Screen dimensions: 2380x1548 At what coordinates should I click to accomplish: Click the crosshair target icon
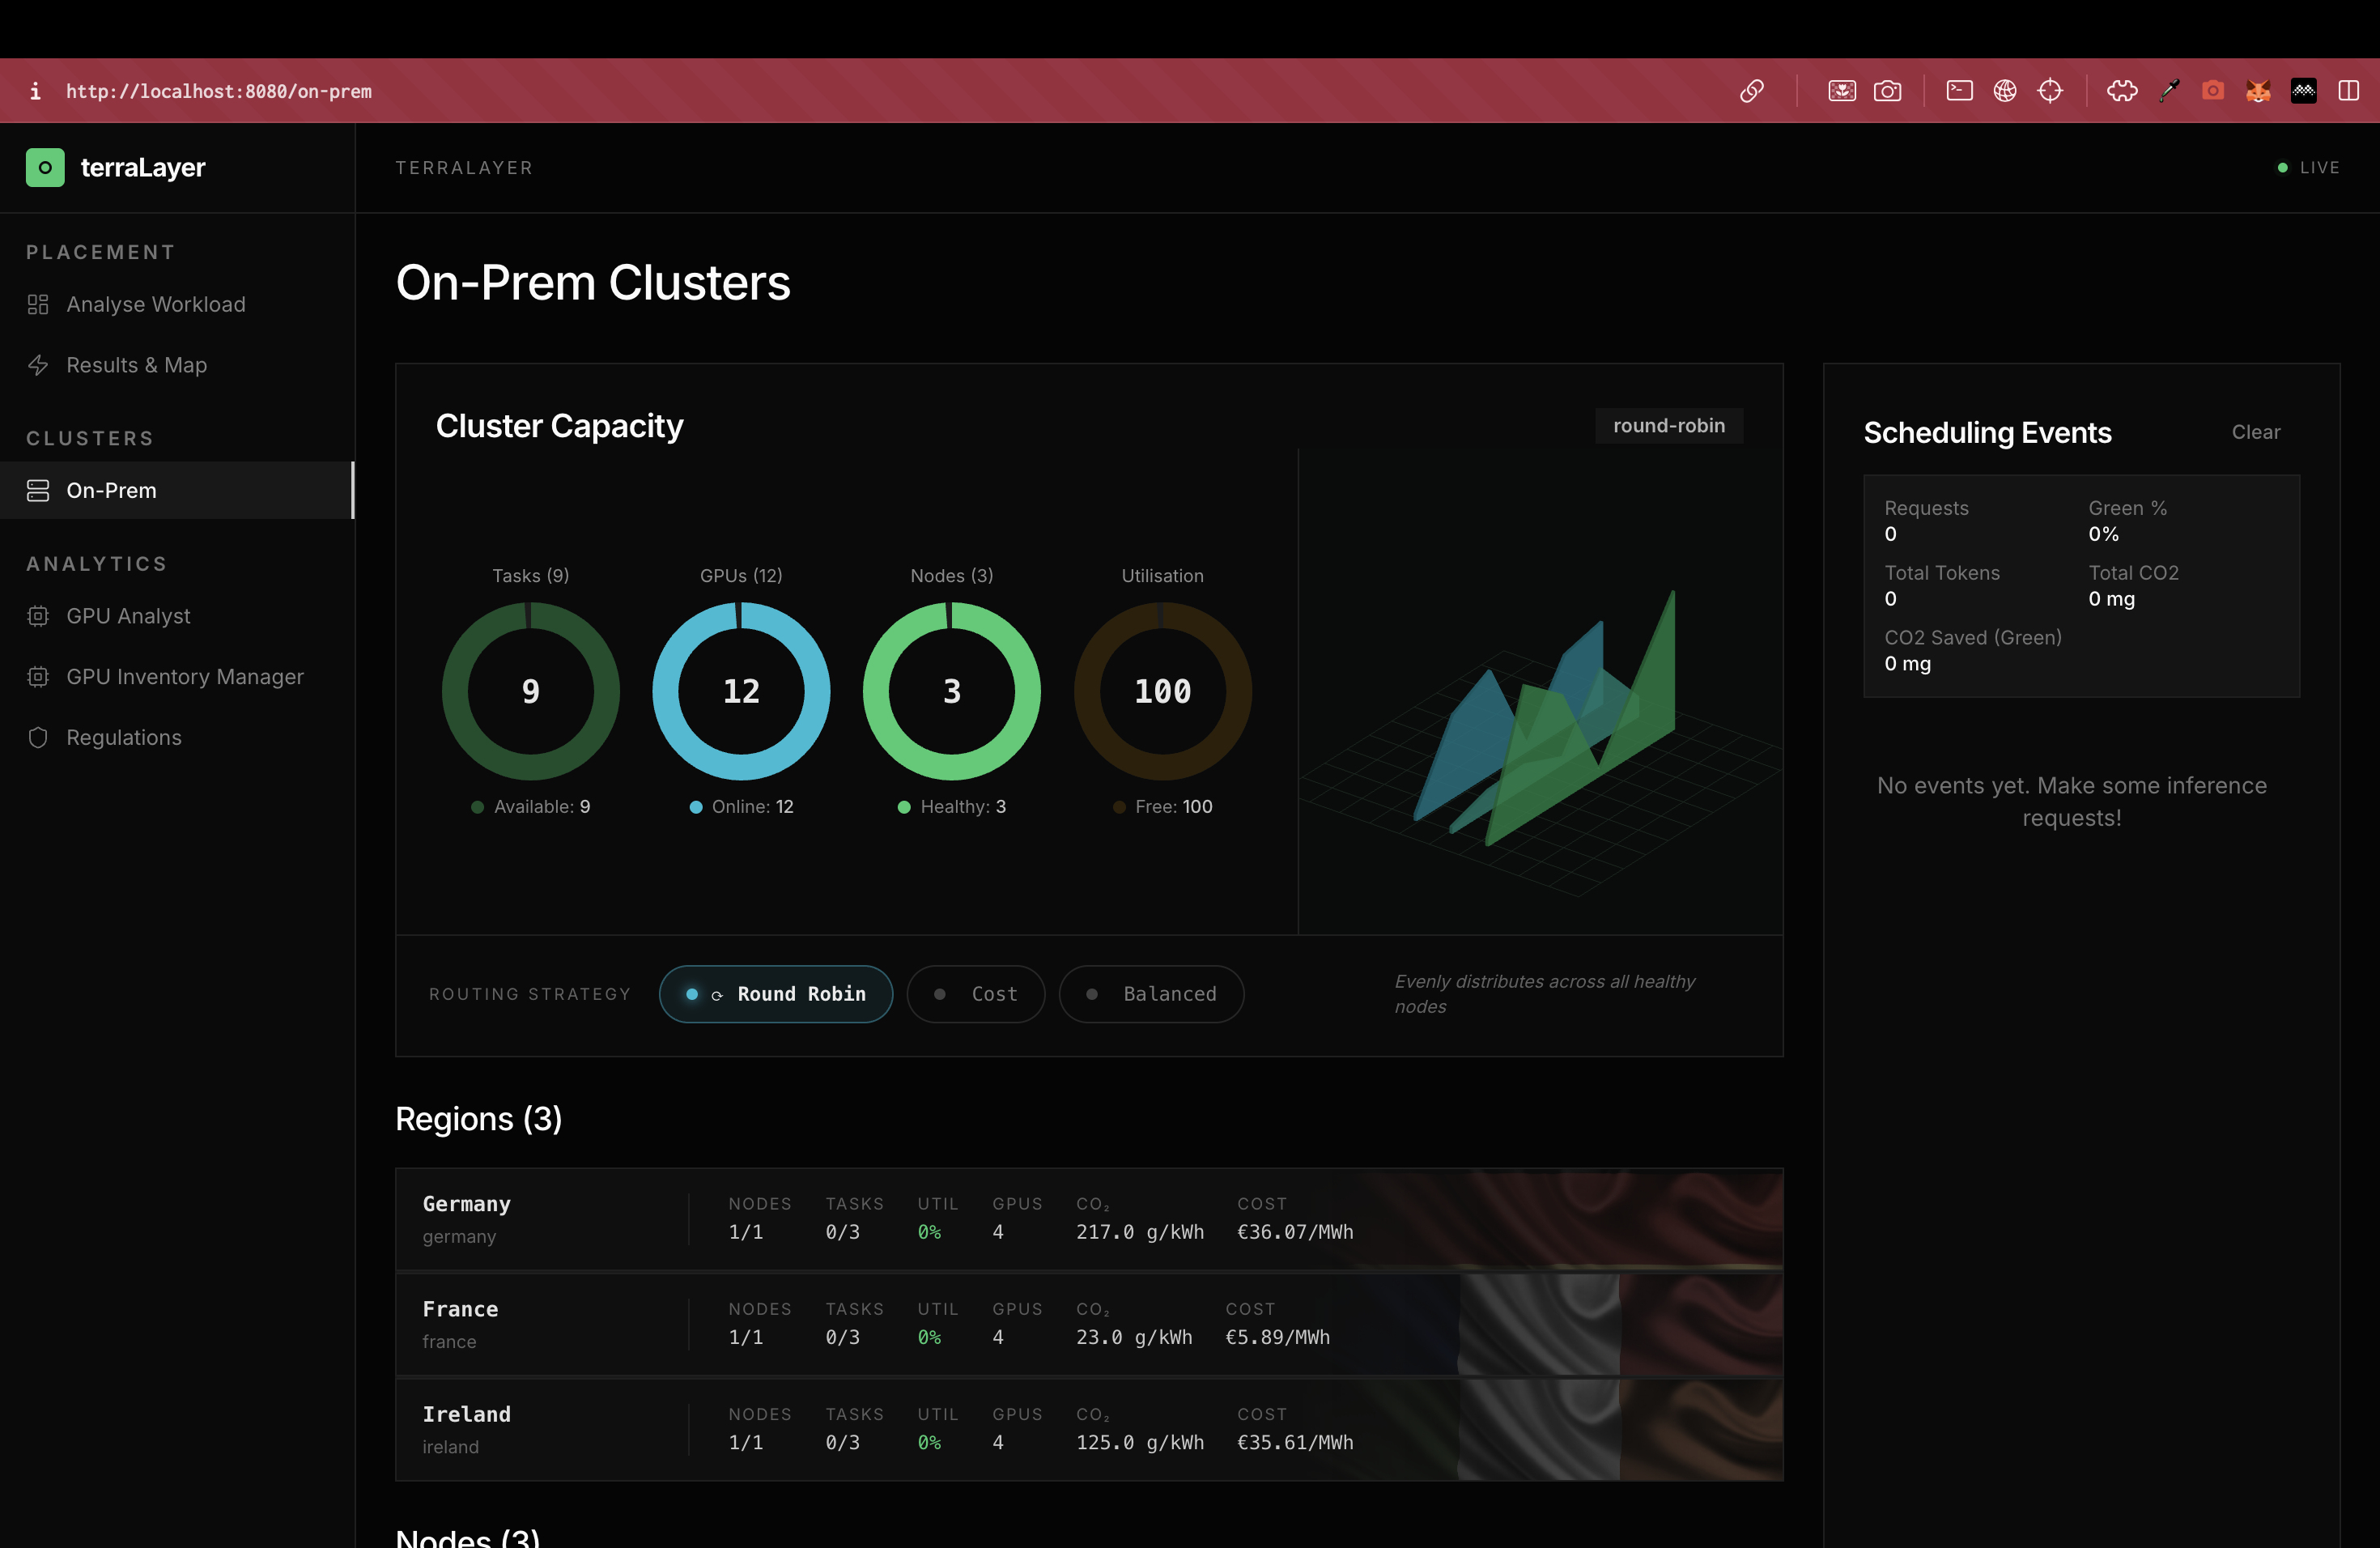tap(2050, 91)
